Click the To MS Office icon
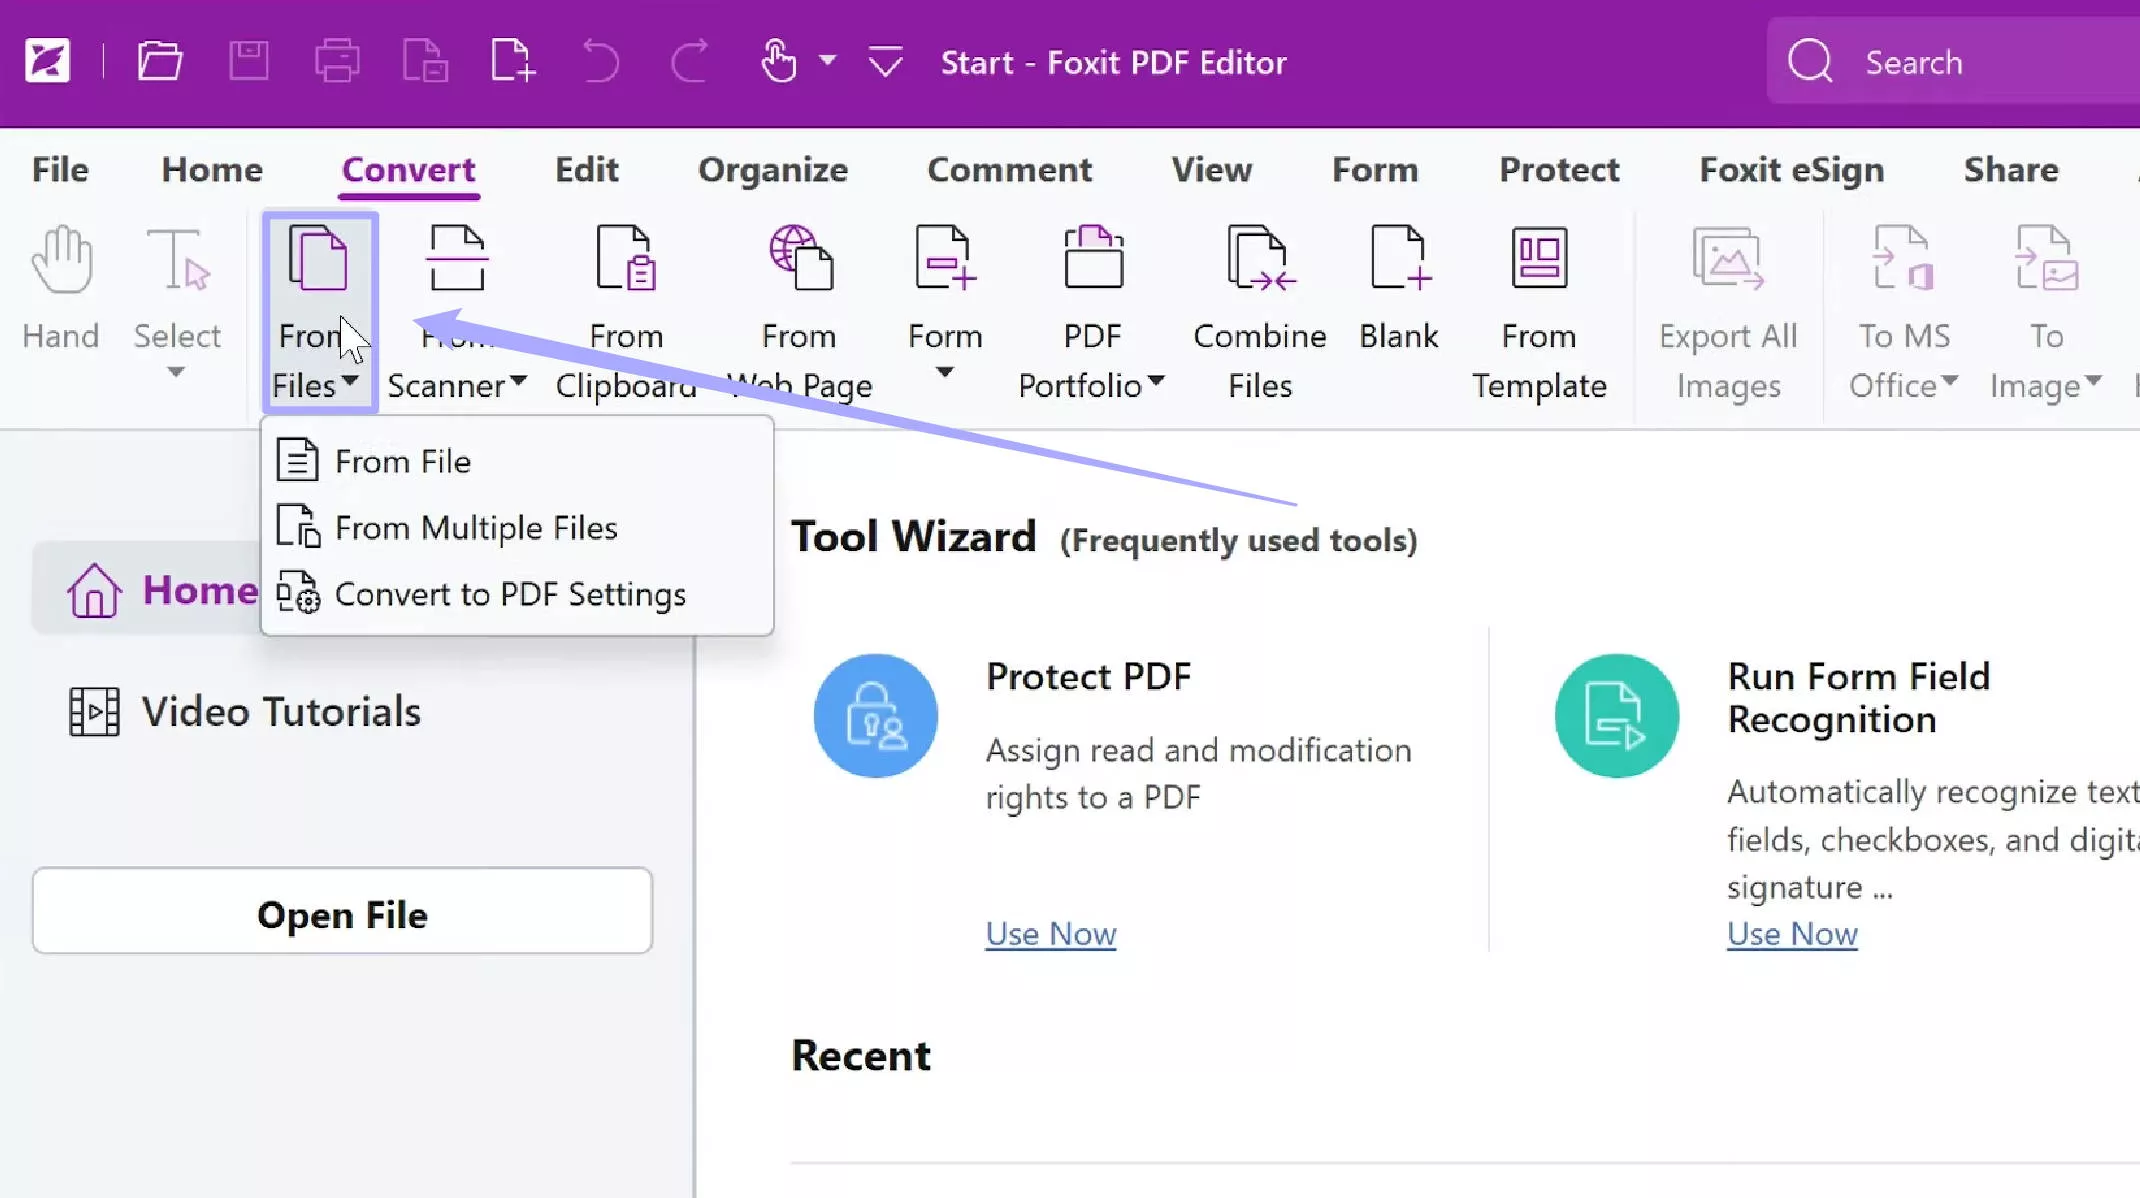 tap(1904, 258)
